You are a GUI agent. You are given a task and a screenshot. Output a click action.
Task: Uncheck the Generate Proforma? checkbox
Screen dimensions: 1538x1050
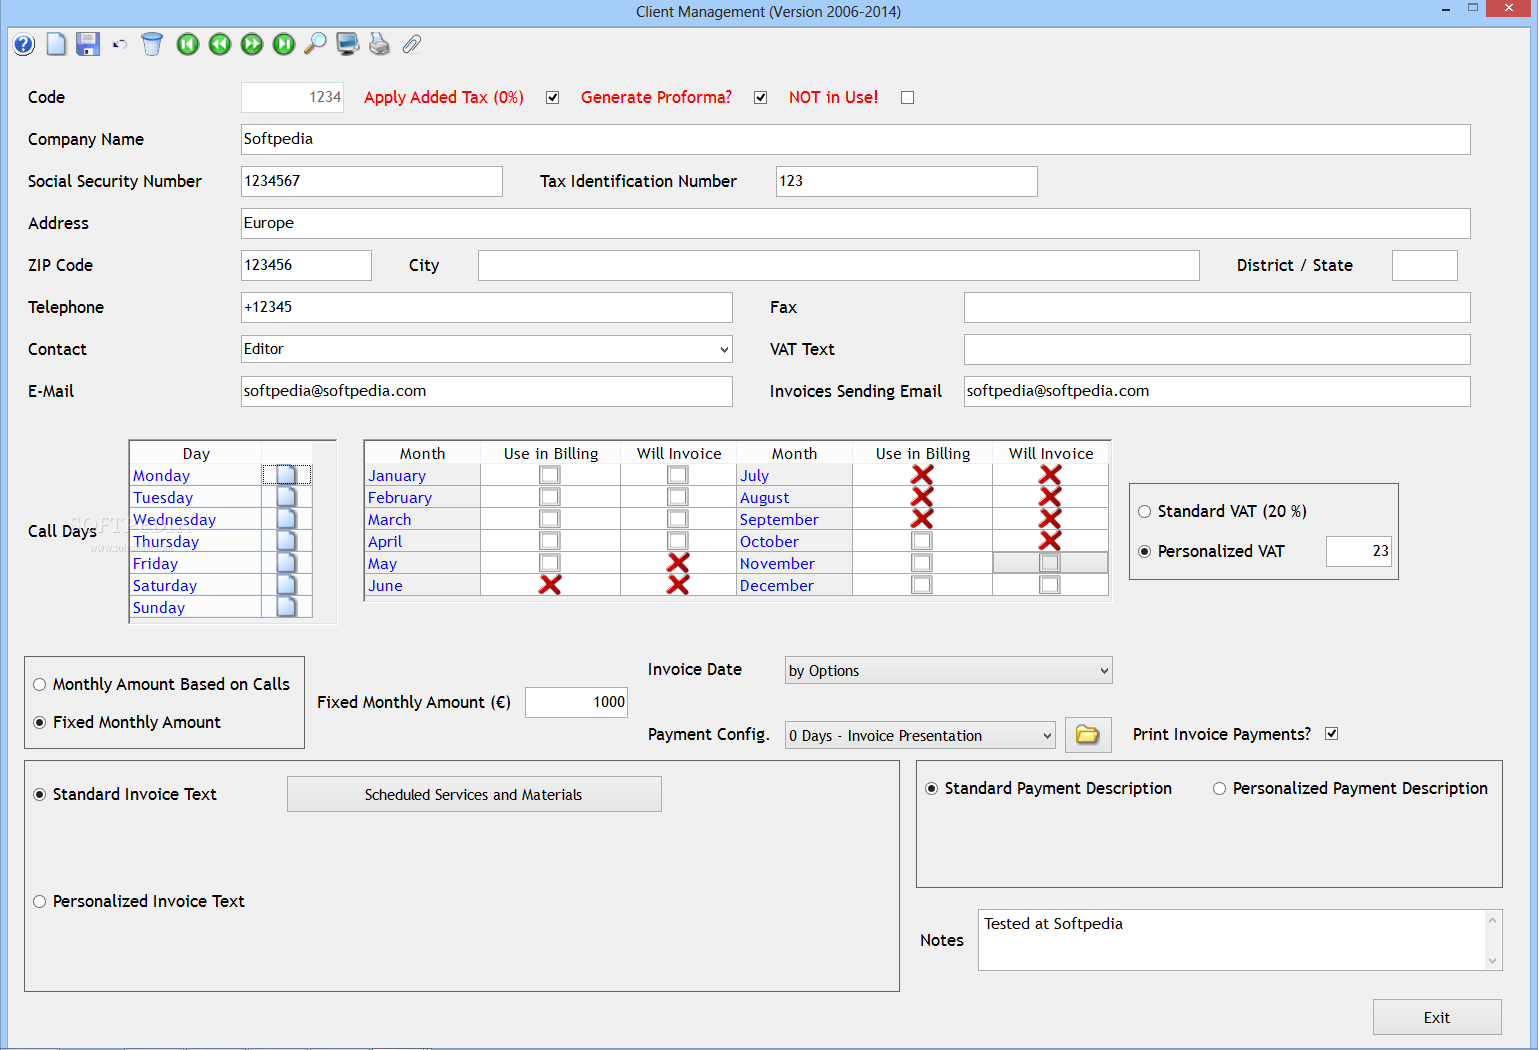(x=760, y=98)
